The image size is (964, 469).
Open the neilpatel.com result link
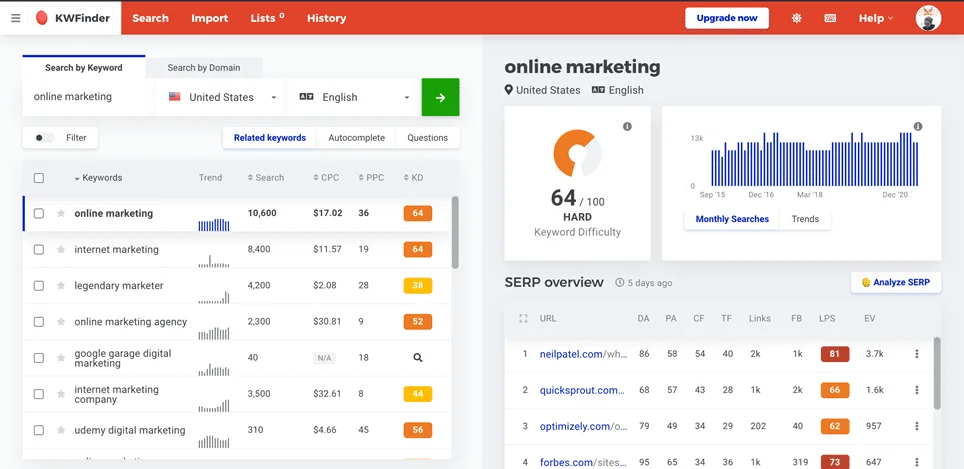pyautogui.click(x=583, y=354)
